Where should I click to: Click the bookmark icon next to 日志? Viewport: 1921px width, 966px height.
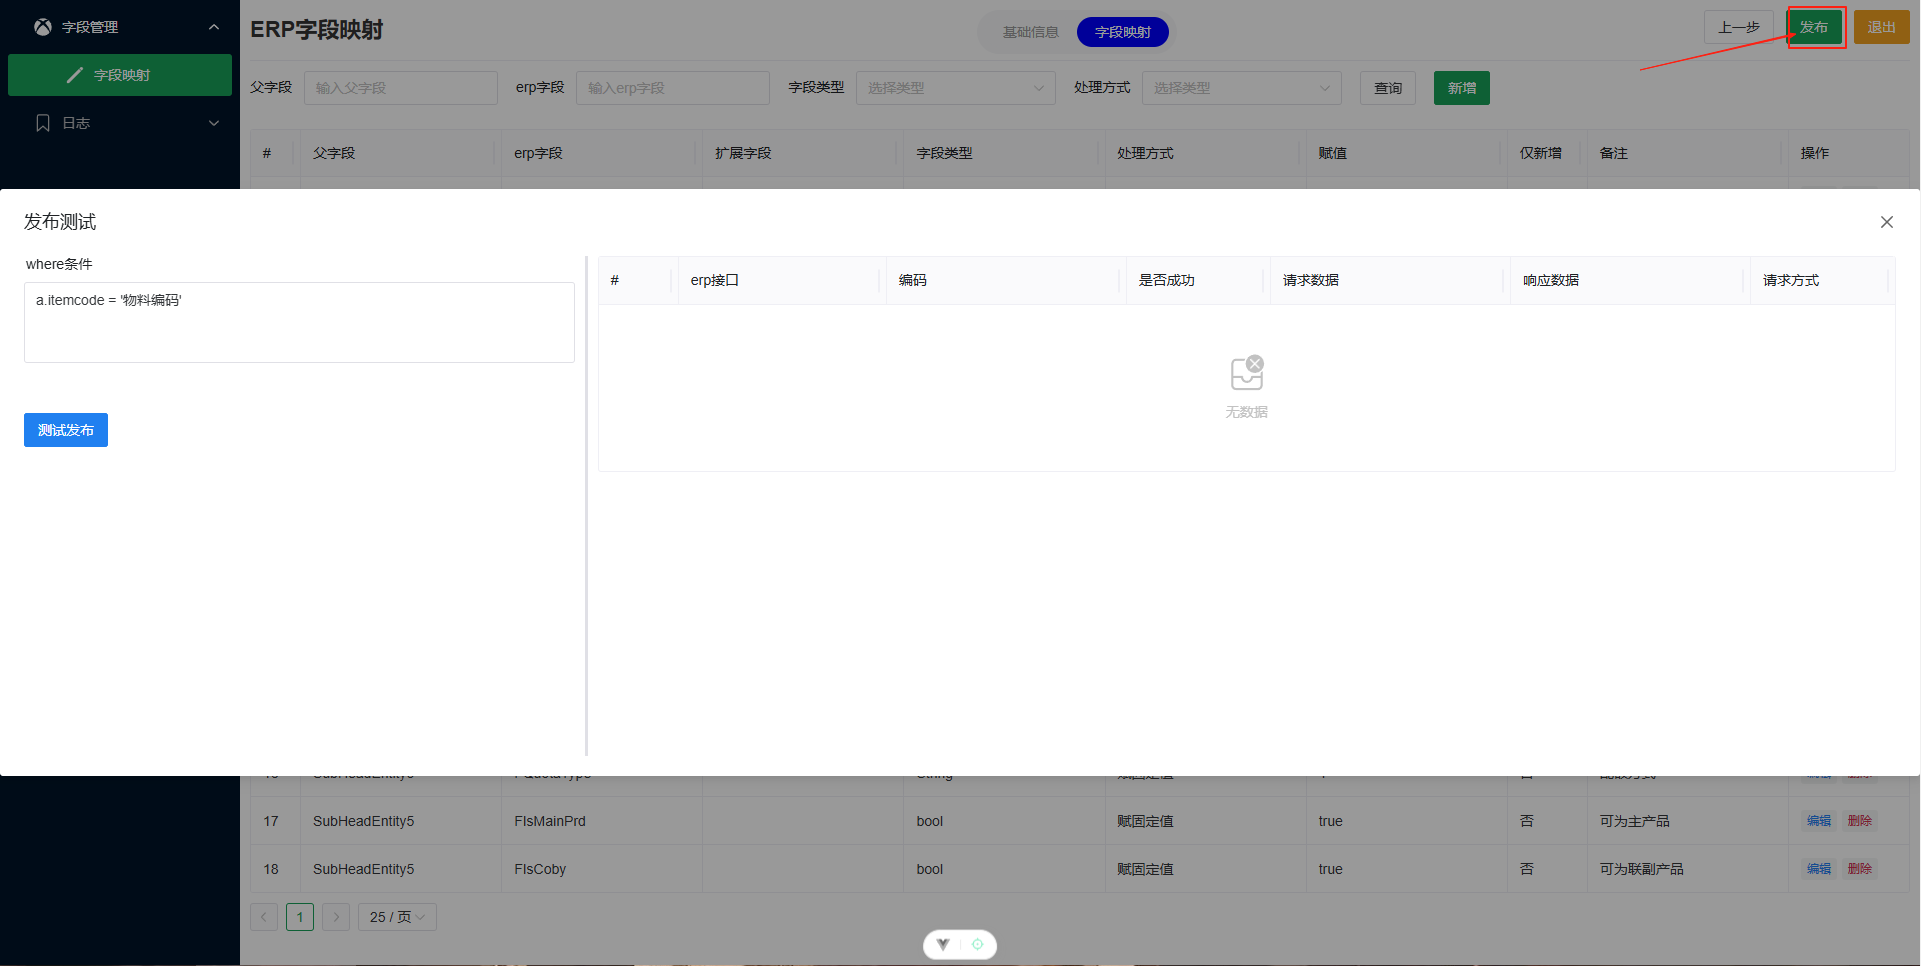pos(43,123)
